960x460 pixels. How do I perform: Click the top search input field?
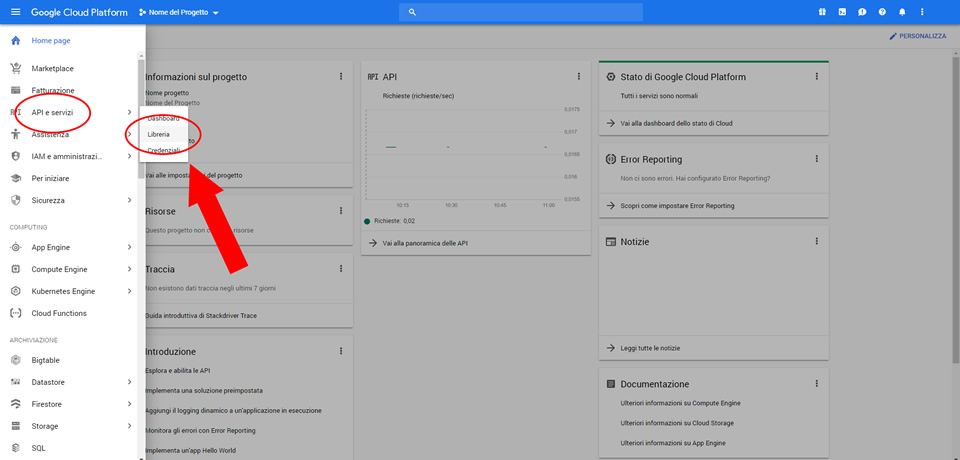point(520,12)
